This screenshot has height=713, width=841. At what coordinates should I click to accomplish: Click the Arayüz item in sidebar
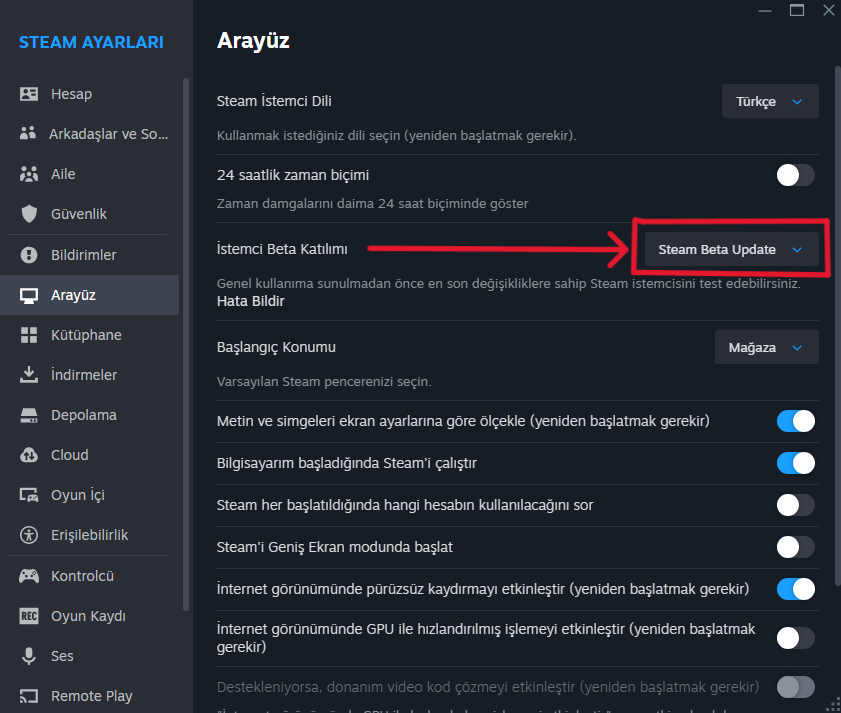click(x=90, y=295)
